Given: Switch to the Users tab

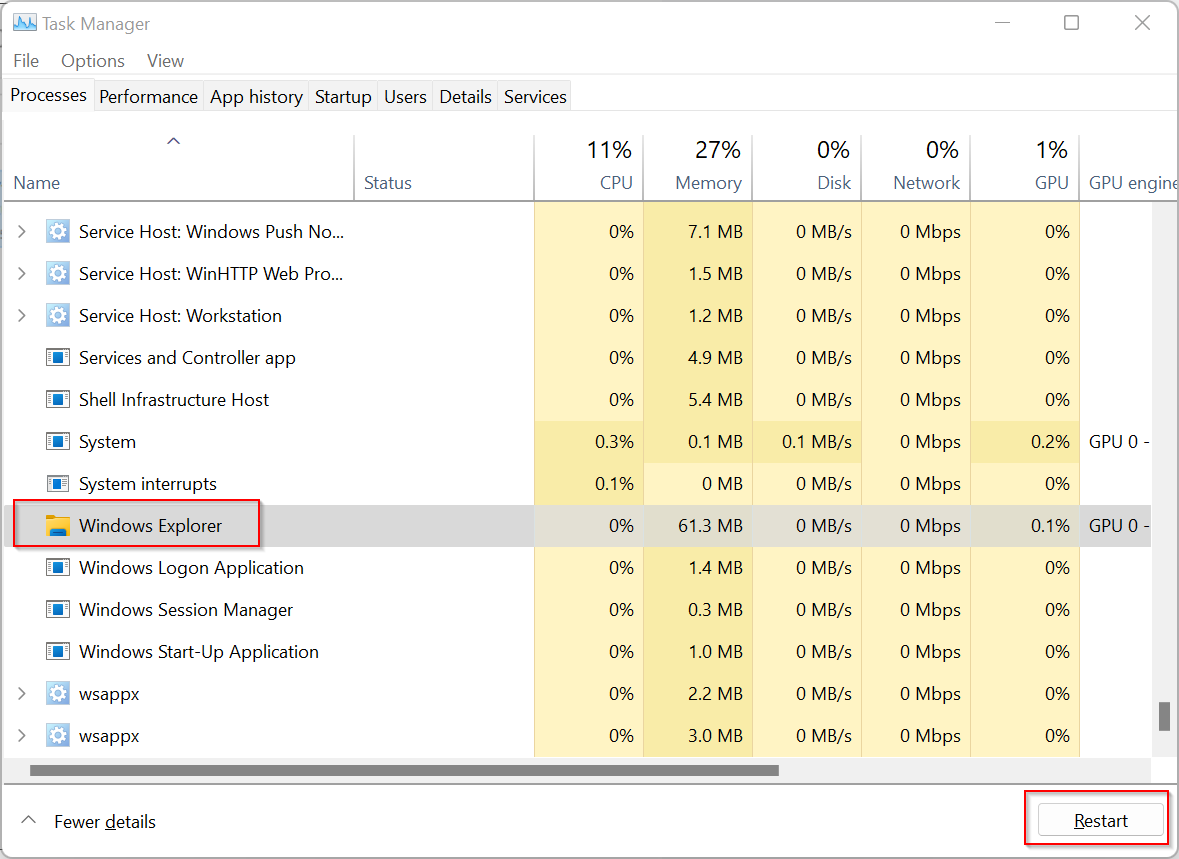Looking at the screenshot, I should 405,97.
